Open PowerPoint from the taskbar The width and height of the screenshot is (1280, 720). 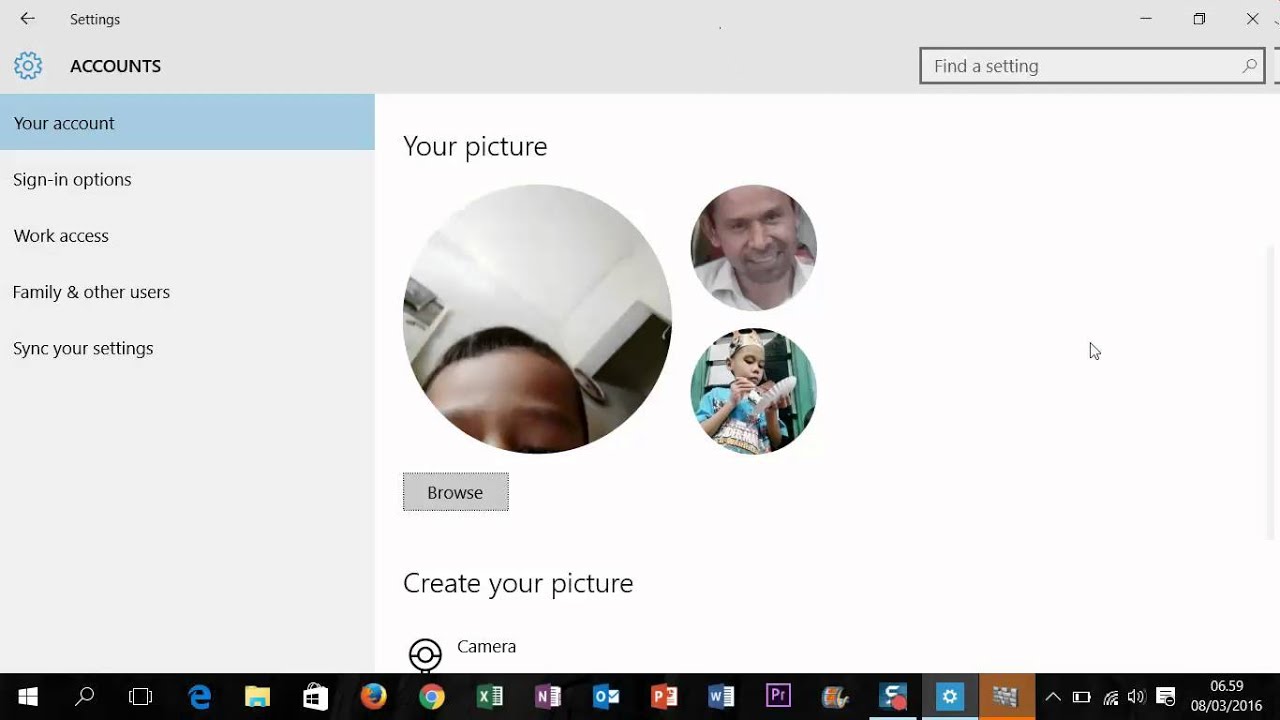(664, 696)
